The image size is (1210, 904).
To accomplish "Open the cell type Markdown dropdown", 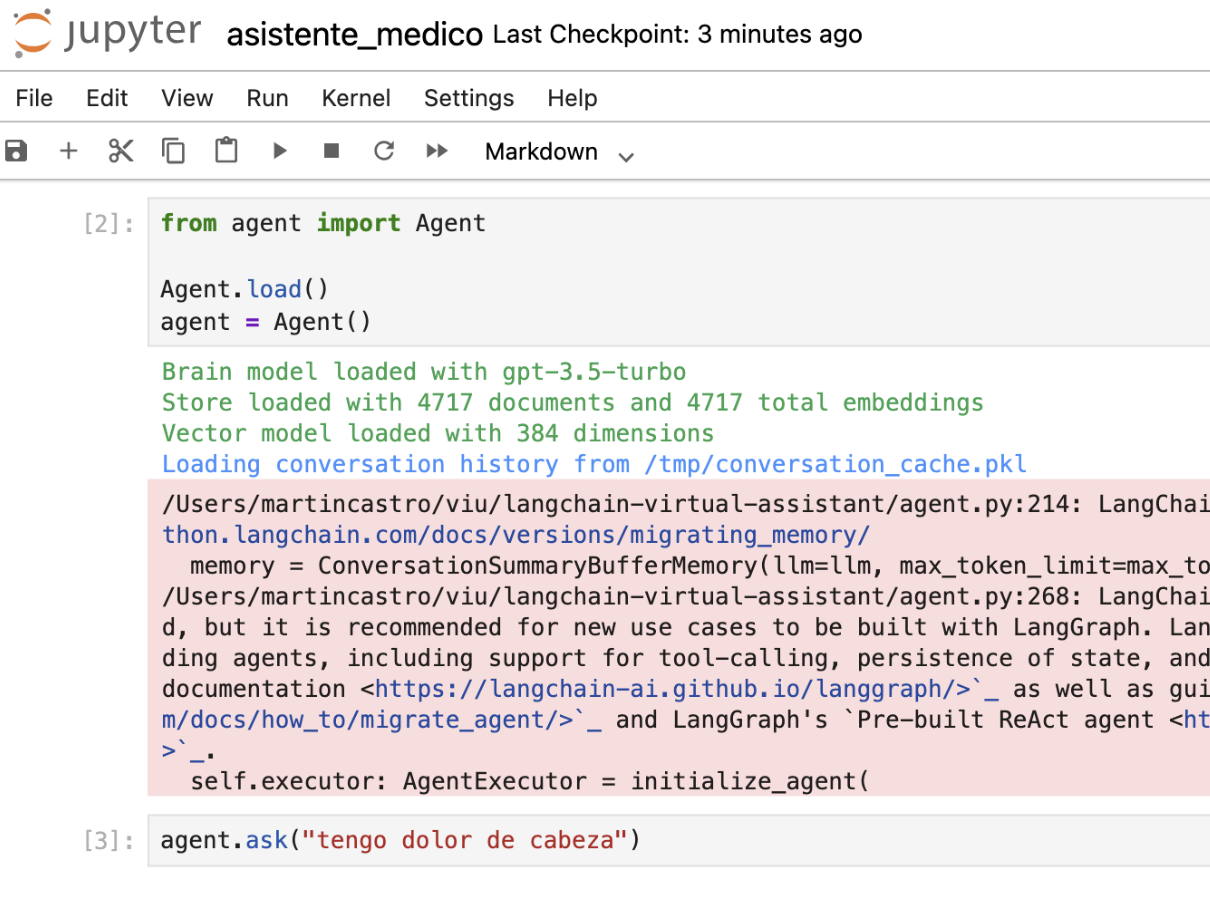I will click(x=558, y=152).
